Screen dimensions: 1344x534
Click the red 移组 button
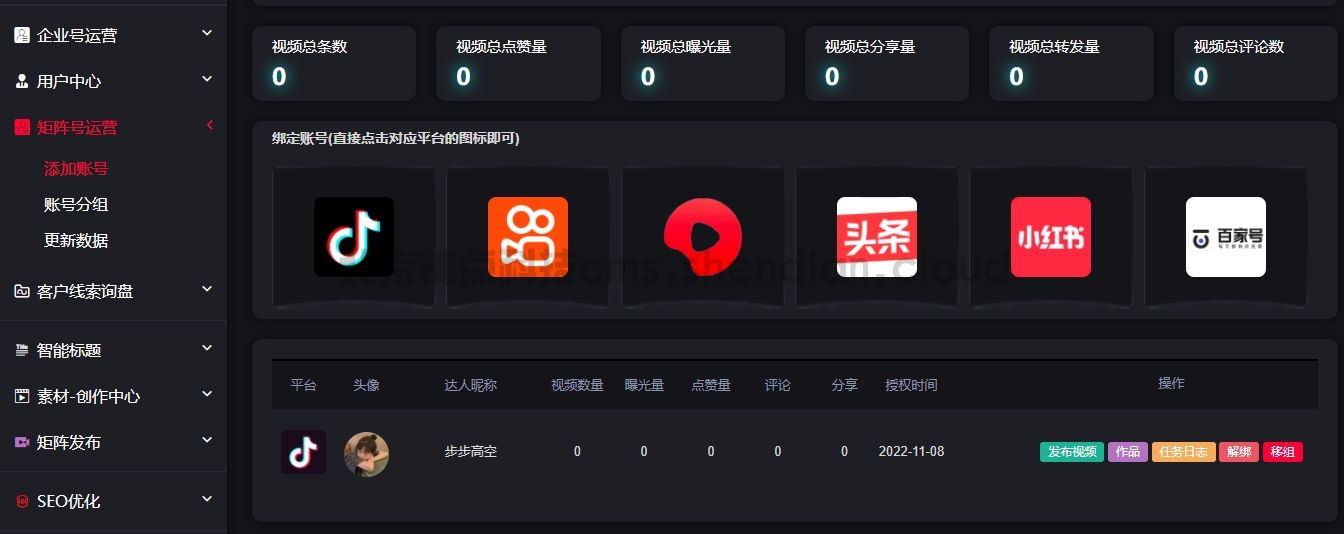click(1283, 452)
